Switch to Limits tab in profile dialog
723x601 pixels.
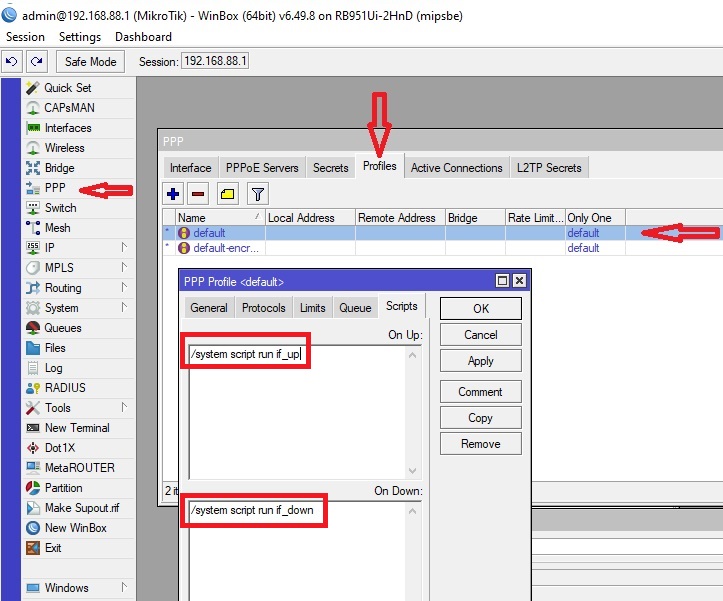pyautogui.click(x=312, y=308)
